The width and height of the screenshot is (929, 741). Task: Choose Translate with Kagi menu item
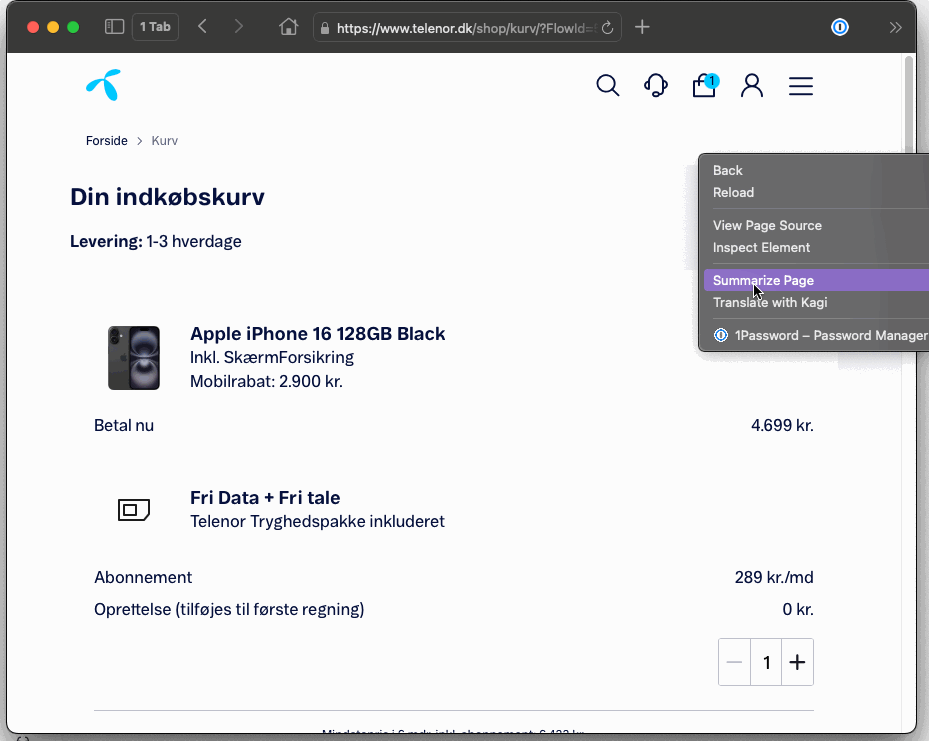(770, 303)
